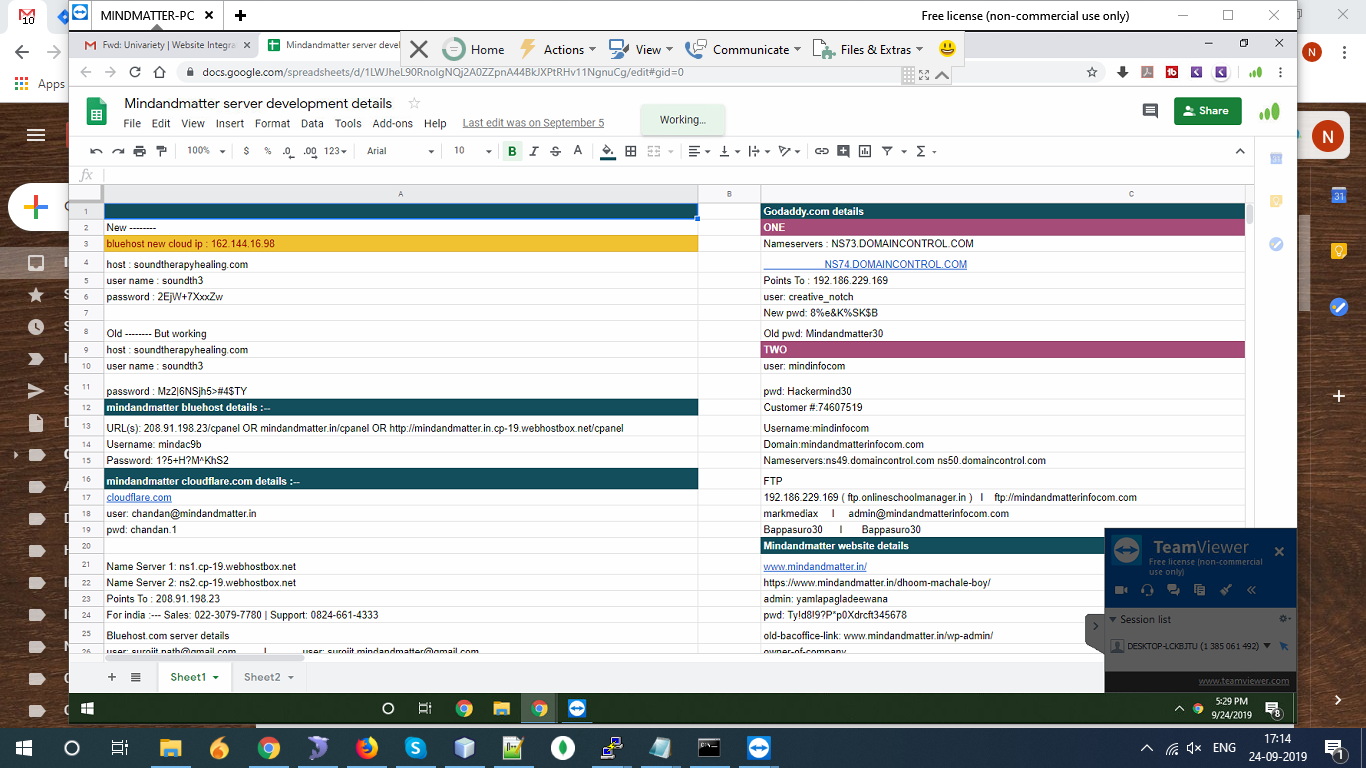The image size is (1366, 768).
Task: Open the comment history icon beside Share
Action: [x=1150, y=111]
